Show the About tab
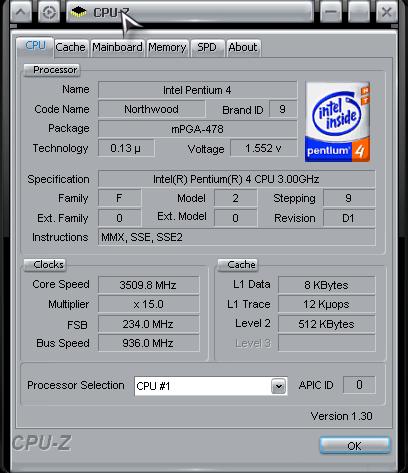408x473 pixels. point(243,47)
